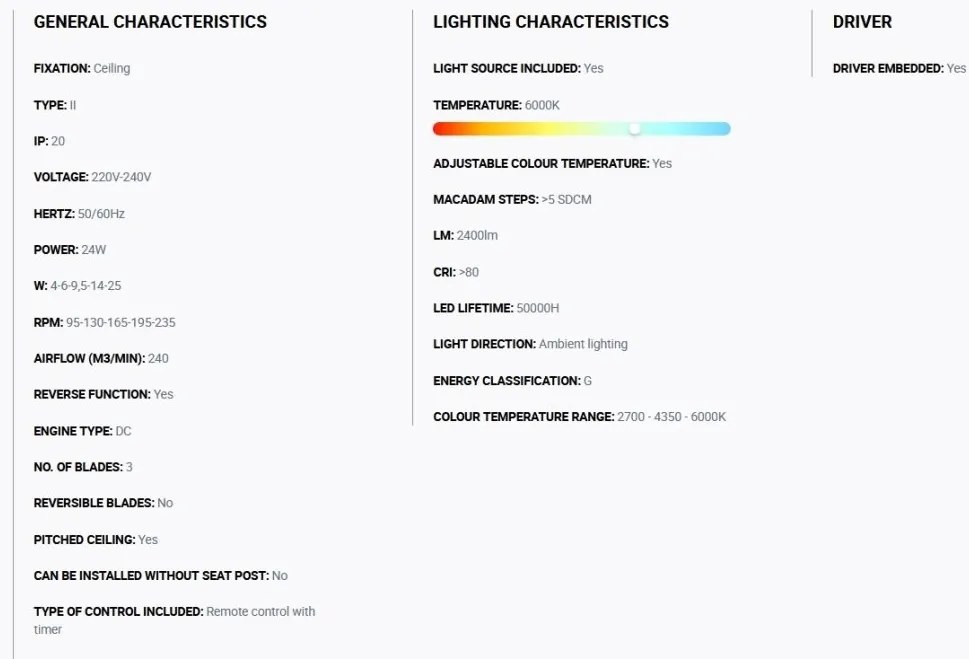This screenshot has height=659, width=969.
Task: Select the Lighting Characteristics heading
Action: click(551, 22)
